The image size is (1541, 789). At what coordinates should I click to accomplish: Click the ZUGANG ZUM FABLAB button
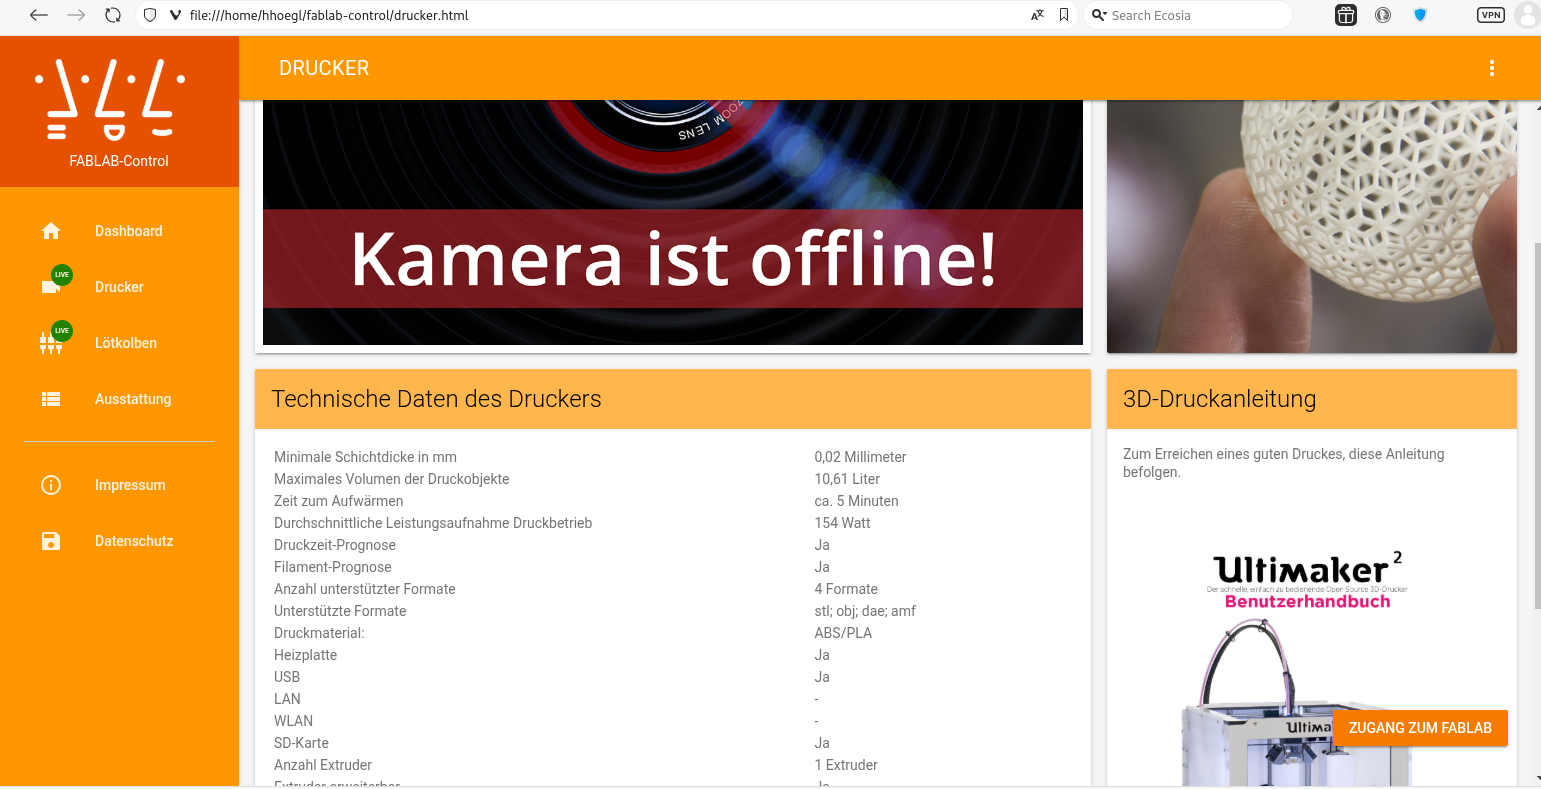[1420, 728]
